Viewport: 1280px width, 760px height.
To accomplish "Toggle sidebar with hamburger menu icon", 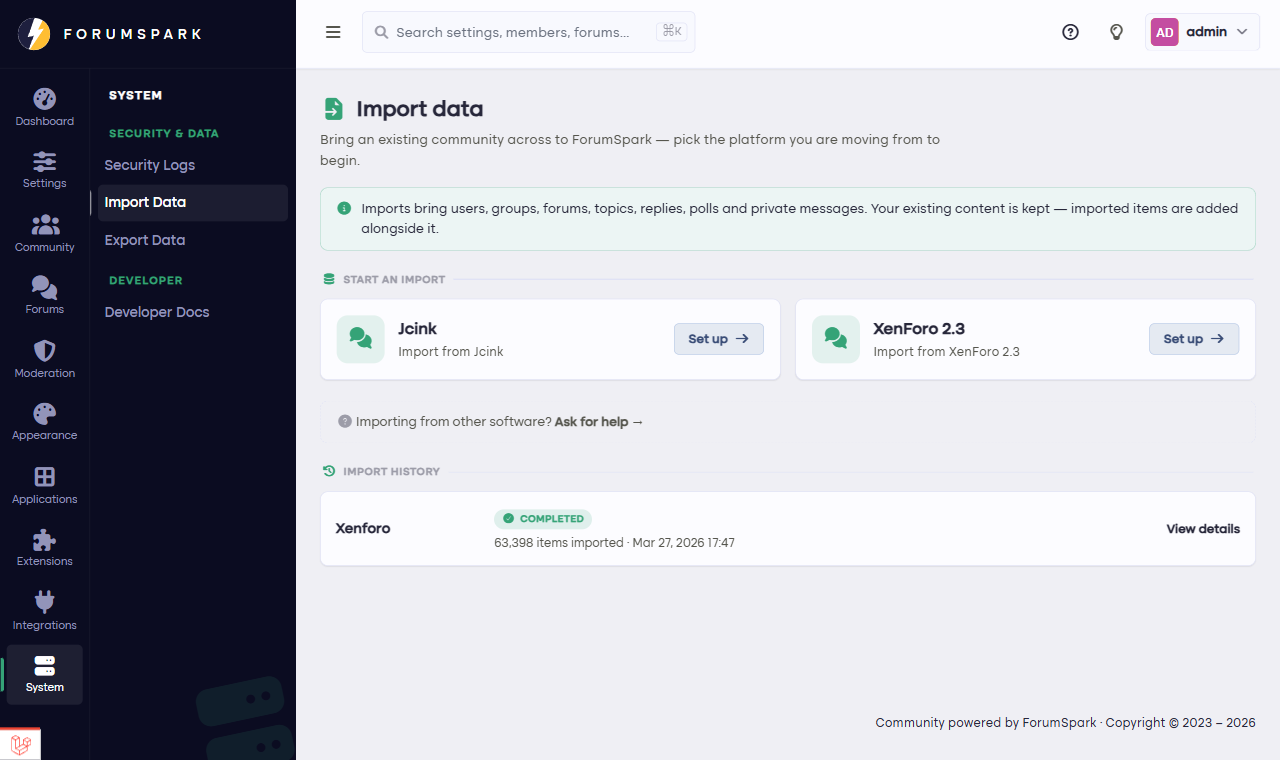I will pyautogui.click(x=333, y=32).
